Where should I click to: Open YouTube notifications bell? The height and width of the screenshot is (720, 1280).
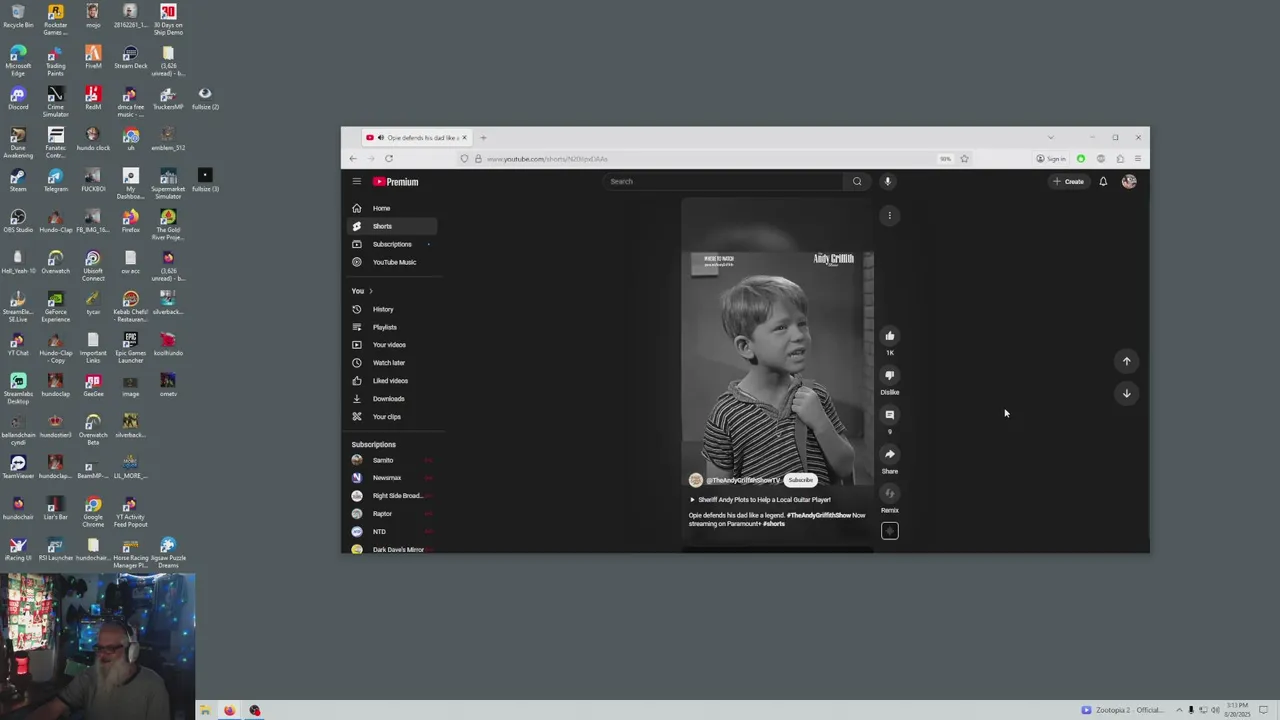tap(1103, 181)
